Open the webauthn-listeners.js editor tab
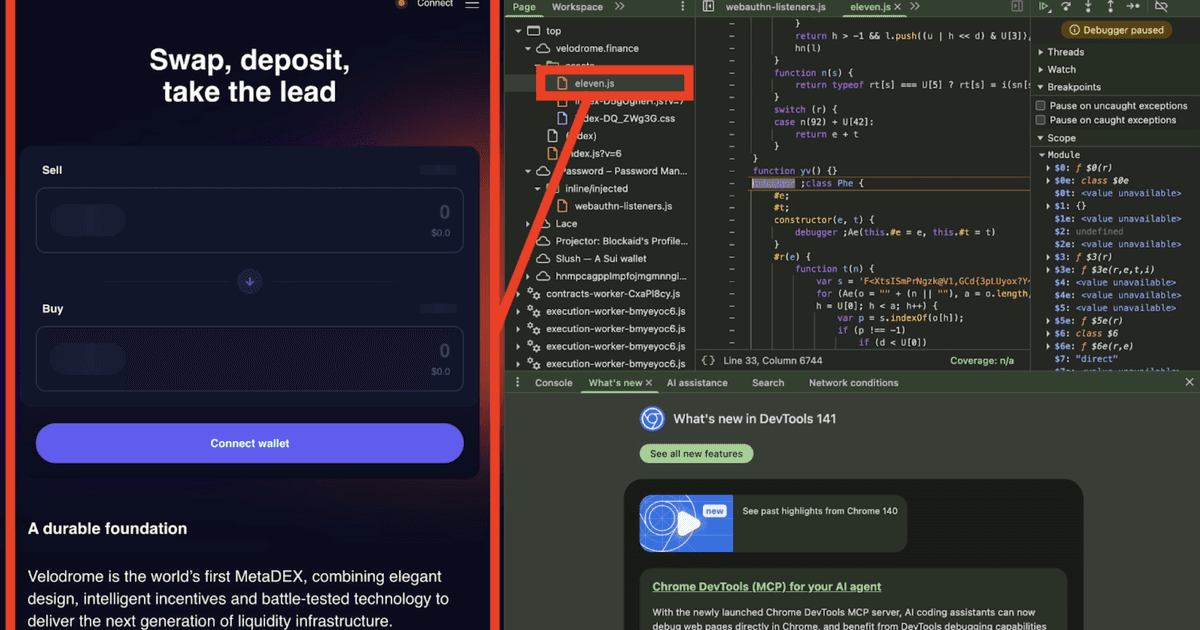The height and width of the screenshot is (630, 1200). pos(775,7)
